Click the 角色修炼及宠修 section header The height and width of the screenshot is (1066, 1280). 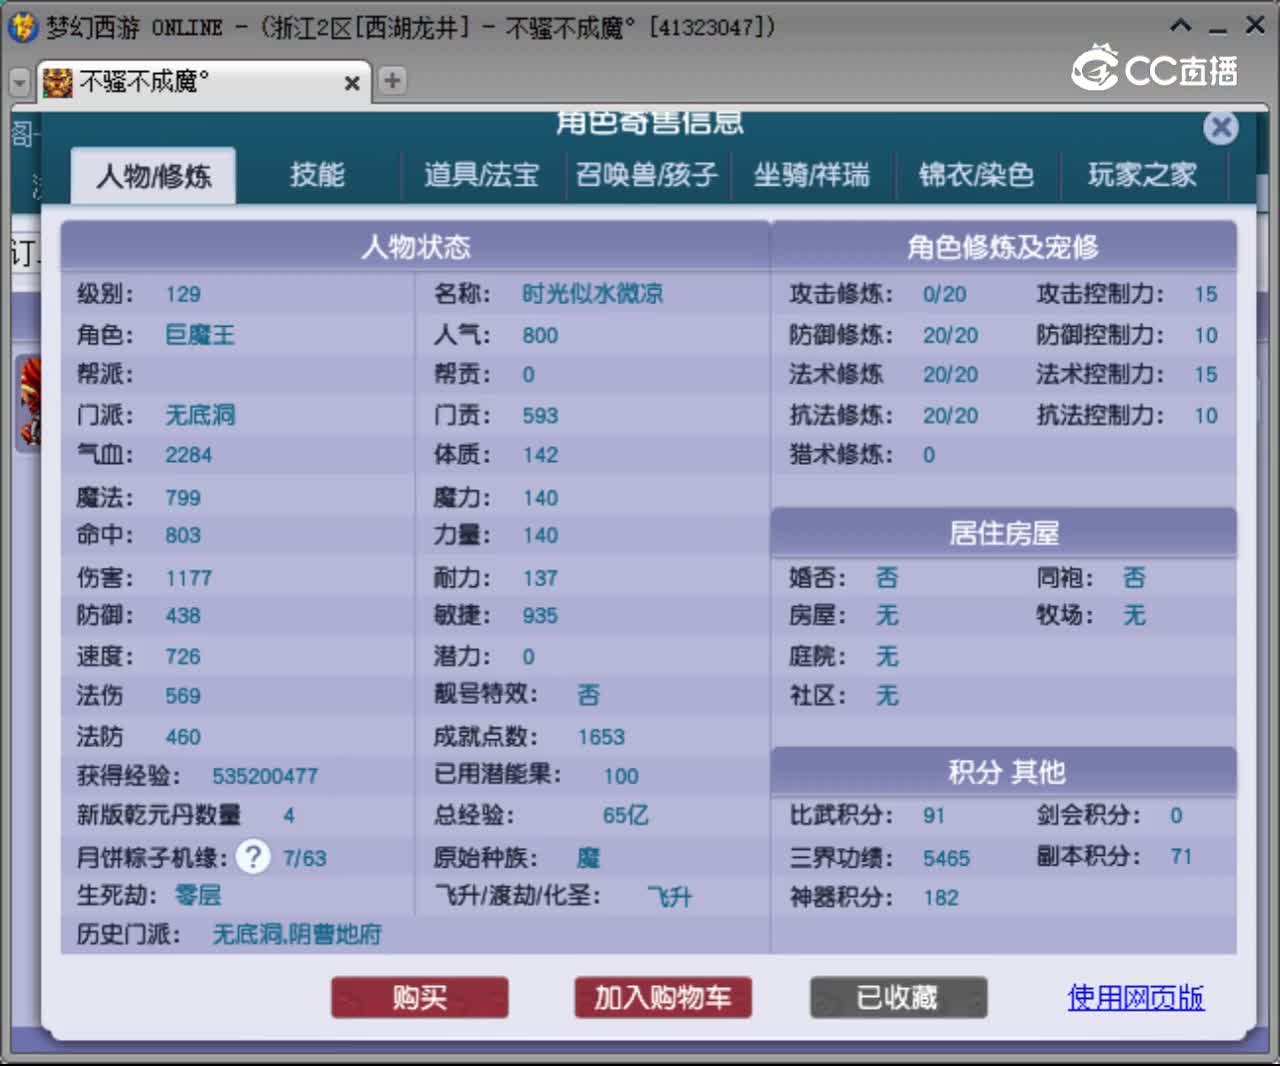pos(1003,246)
